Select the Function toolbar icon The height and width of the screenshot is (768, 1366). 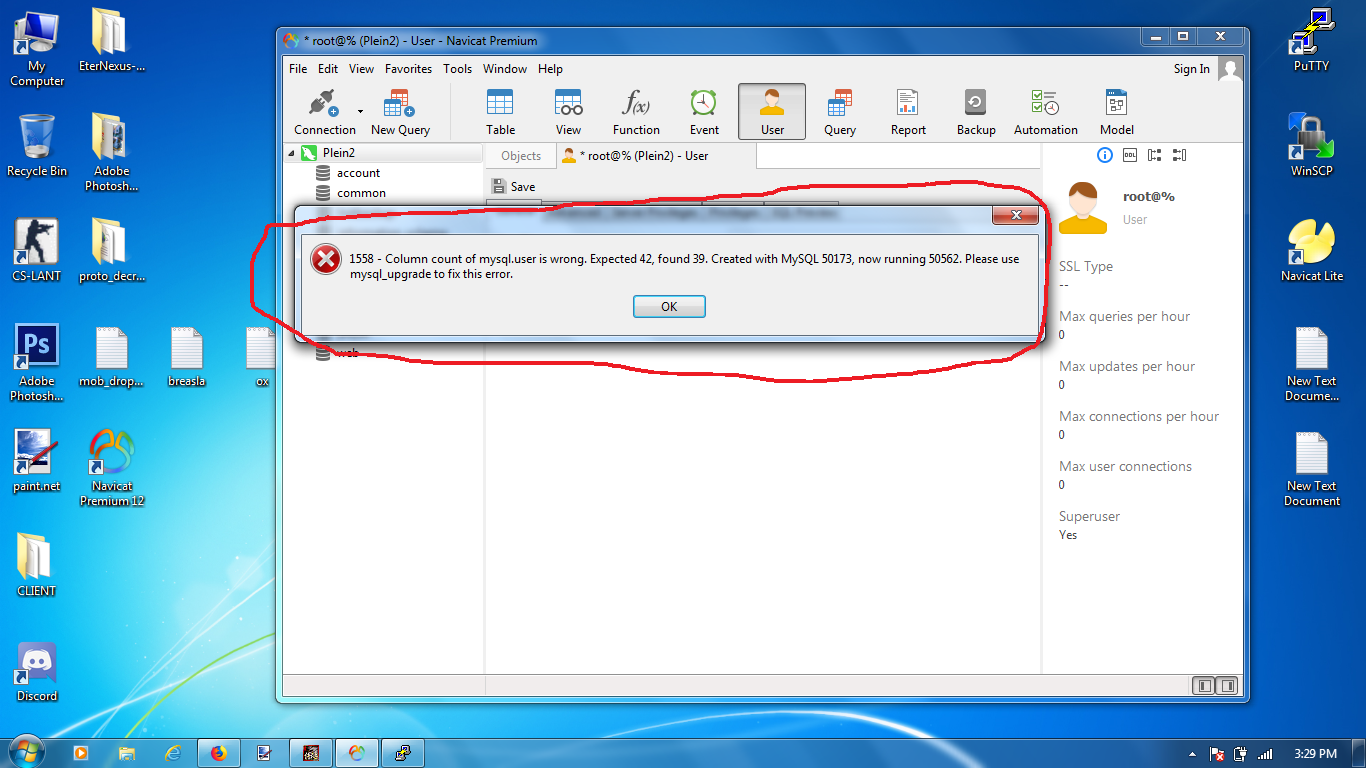coord(636,112)
